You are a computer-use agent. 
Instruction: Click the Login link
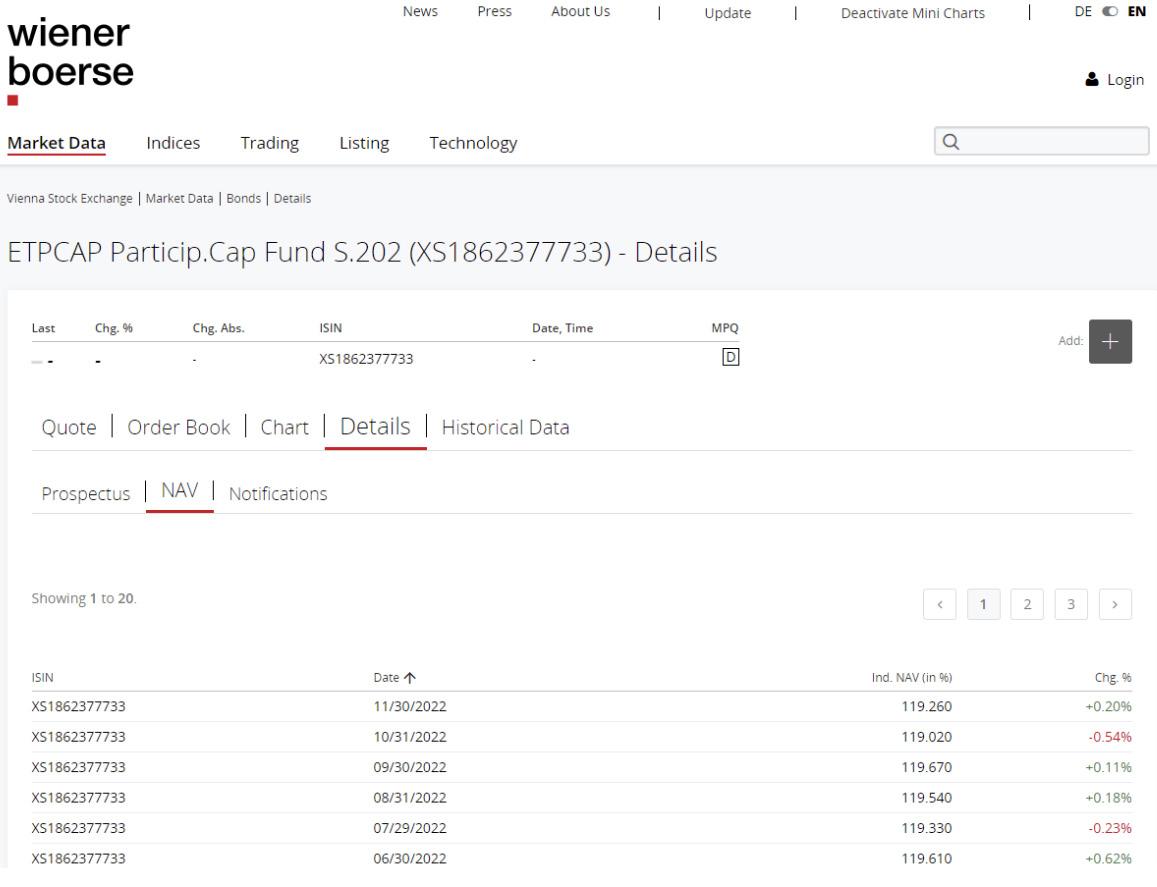pyautogui.click(x=1125, y=80)
